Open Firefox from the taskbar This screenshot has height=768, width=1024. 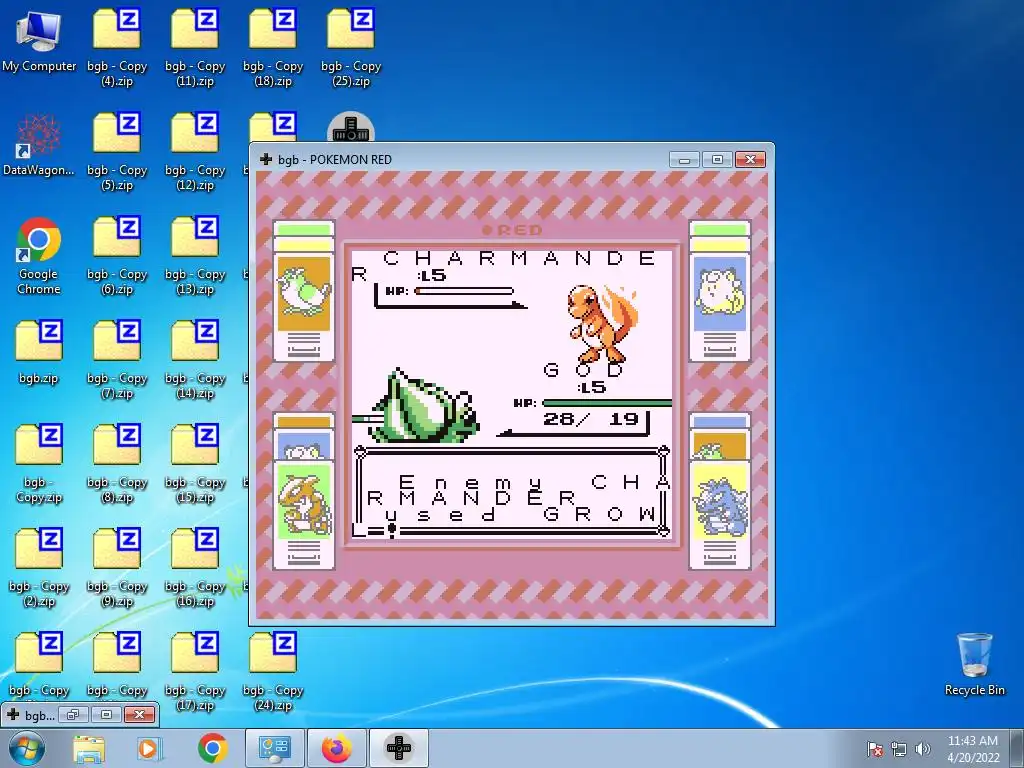pyautogui.click(x=336, y=748)
